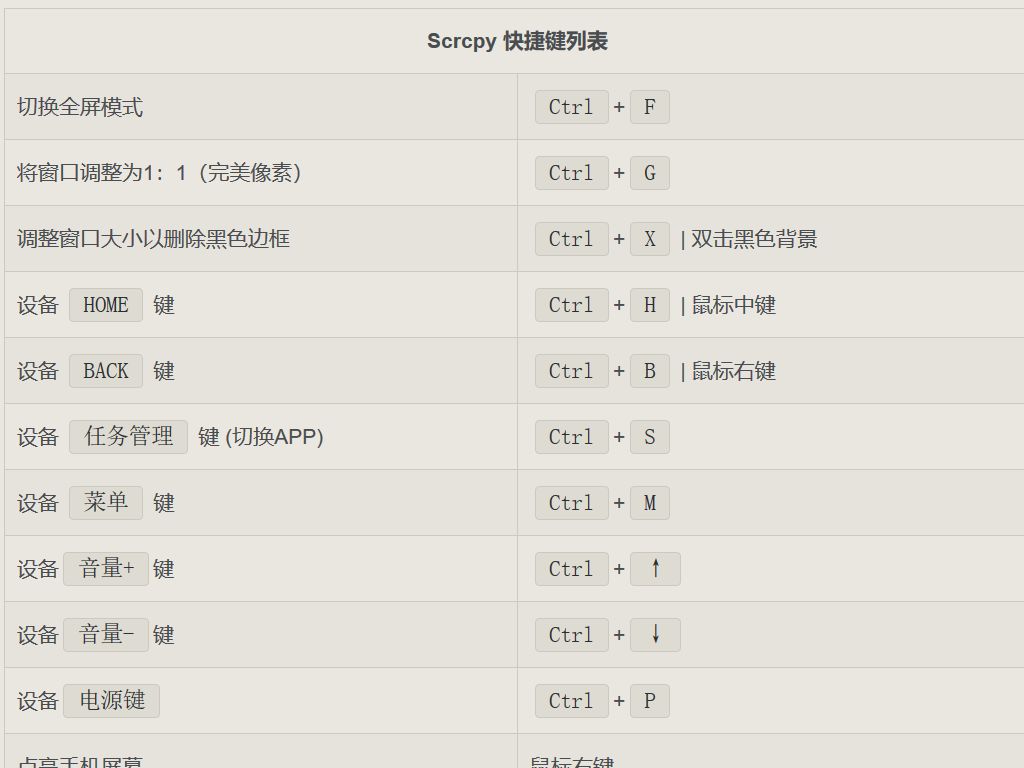
Task: Click the 电源键 key label
Action: pyautogui.click(x=111, y=701)
